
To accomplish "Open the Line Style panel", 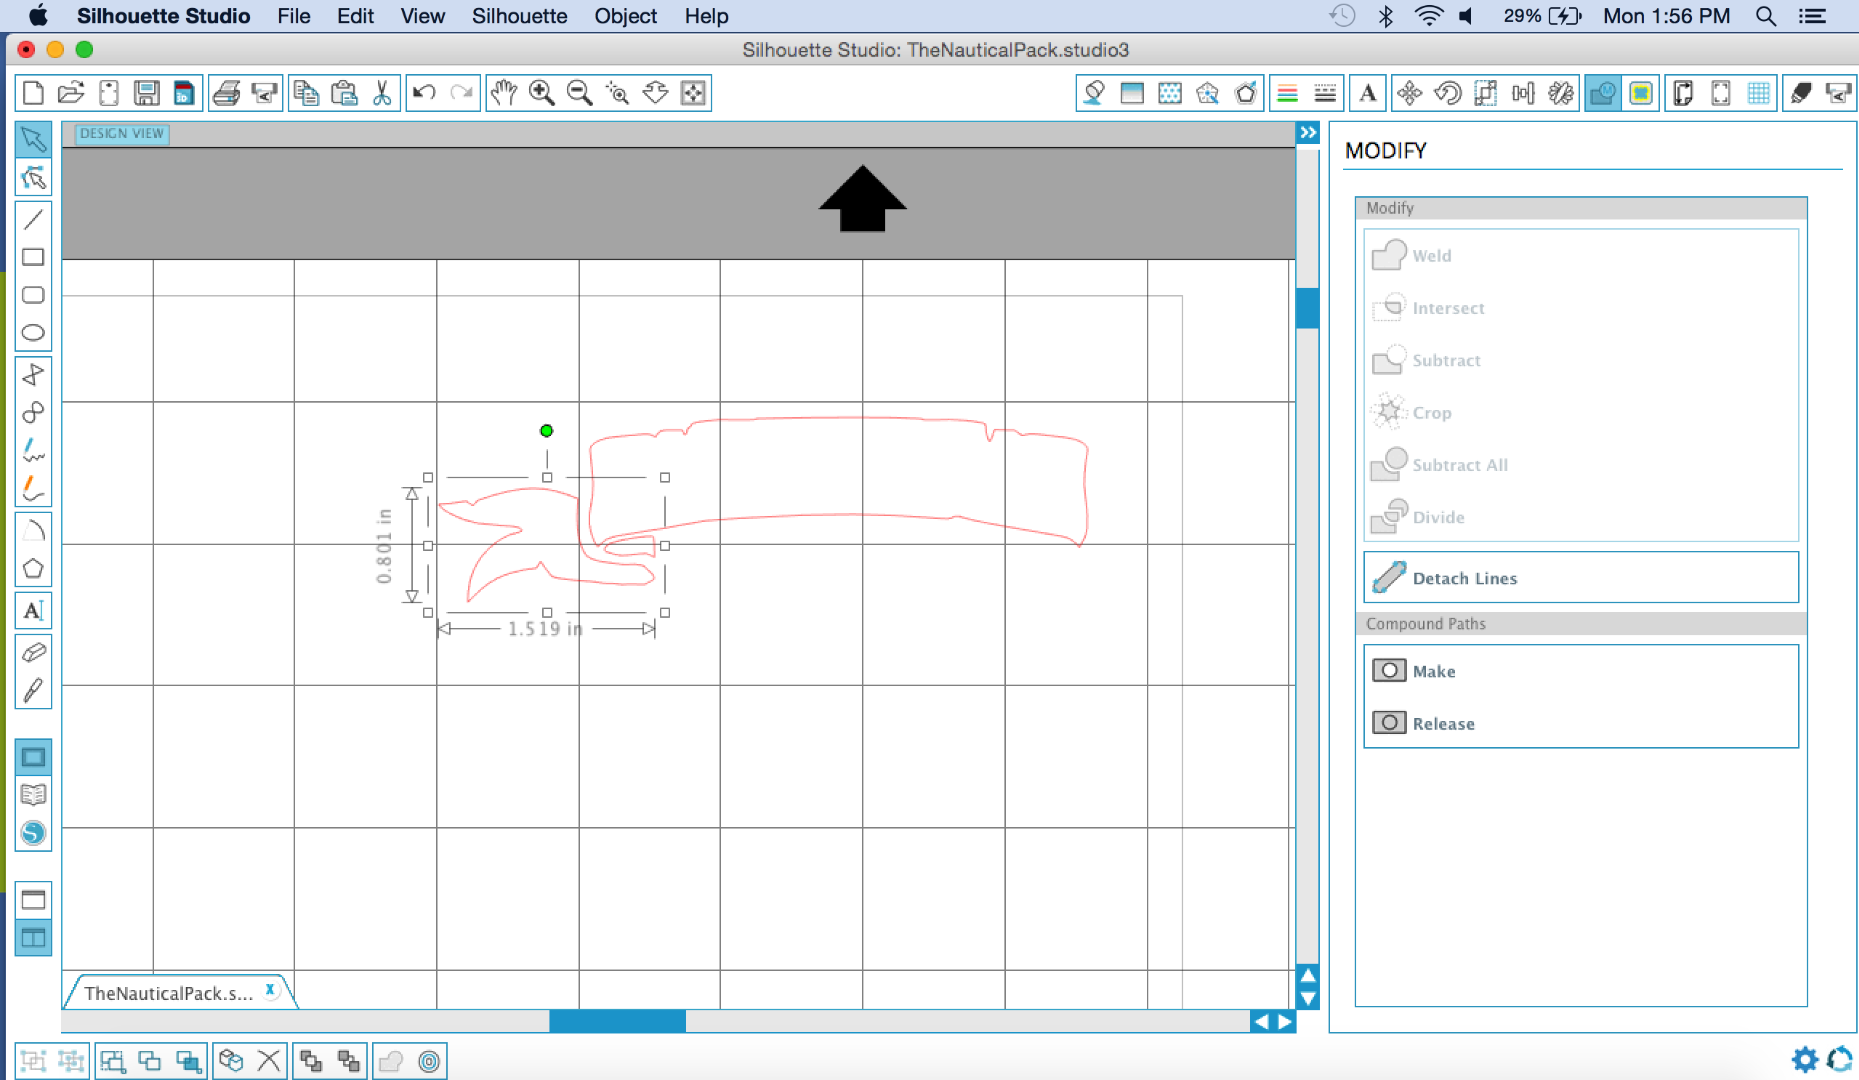I will click(1325, 93).
